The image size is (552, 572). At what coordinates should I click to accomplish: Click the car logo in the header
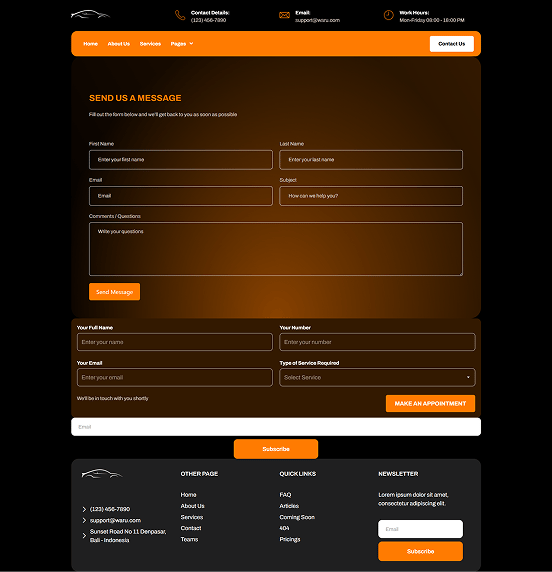(90, 15)
